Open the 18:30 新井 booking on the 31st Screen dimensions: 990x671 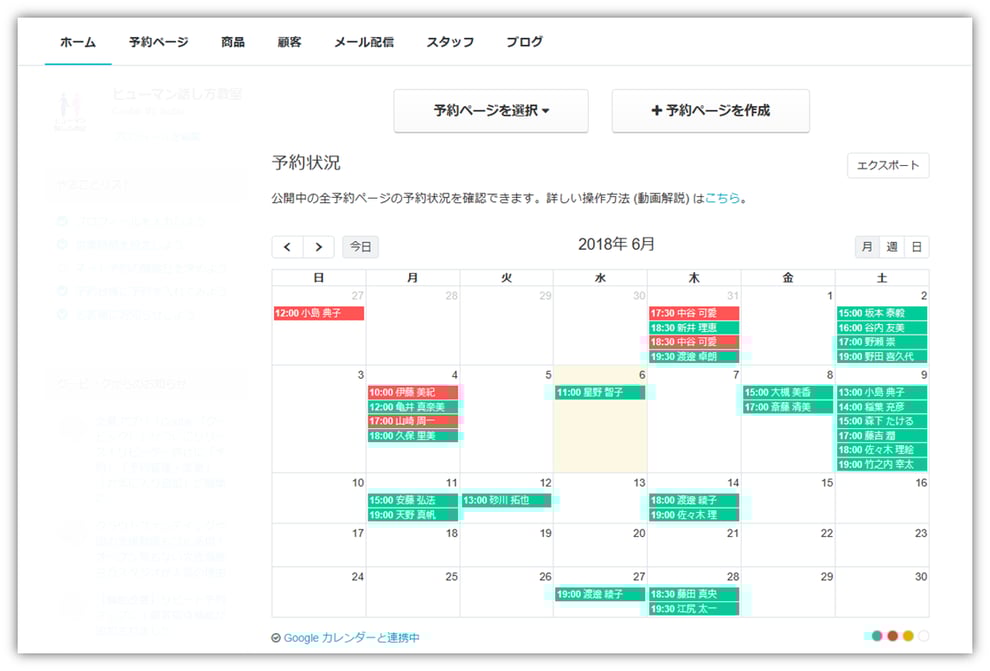pyautogui.click(x=694, y=328)
